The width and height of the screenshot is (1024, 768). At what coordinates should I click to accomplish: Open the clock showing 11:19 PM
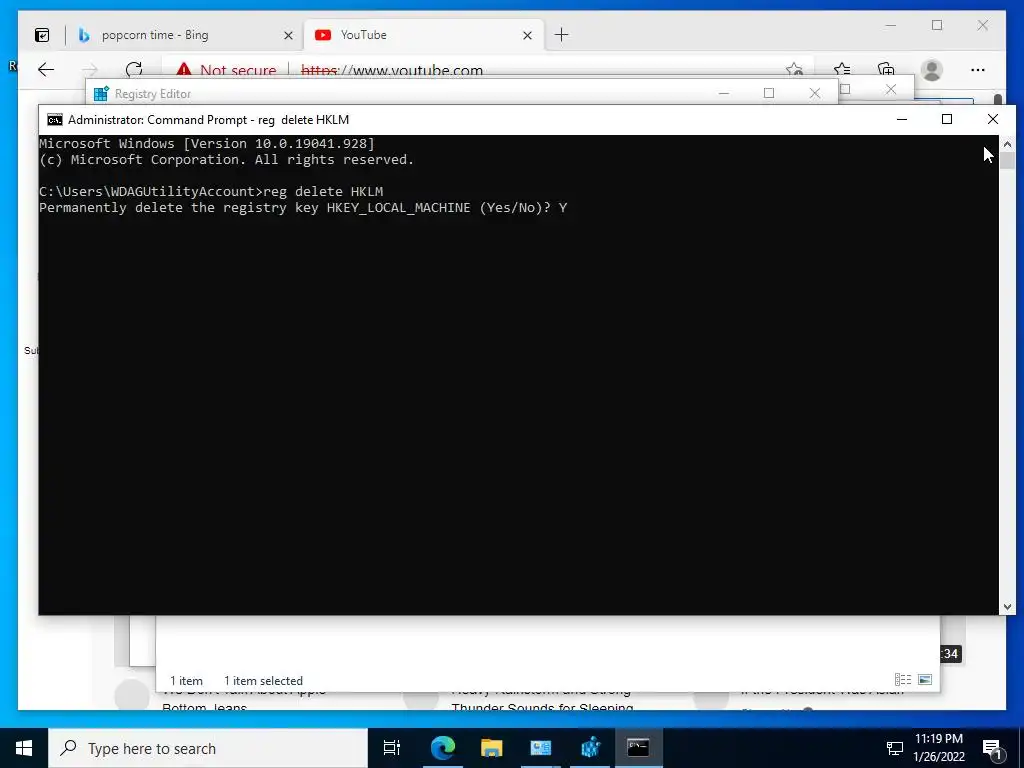click(938, 748)
